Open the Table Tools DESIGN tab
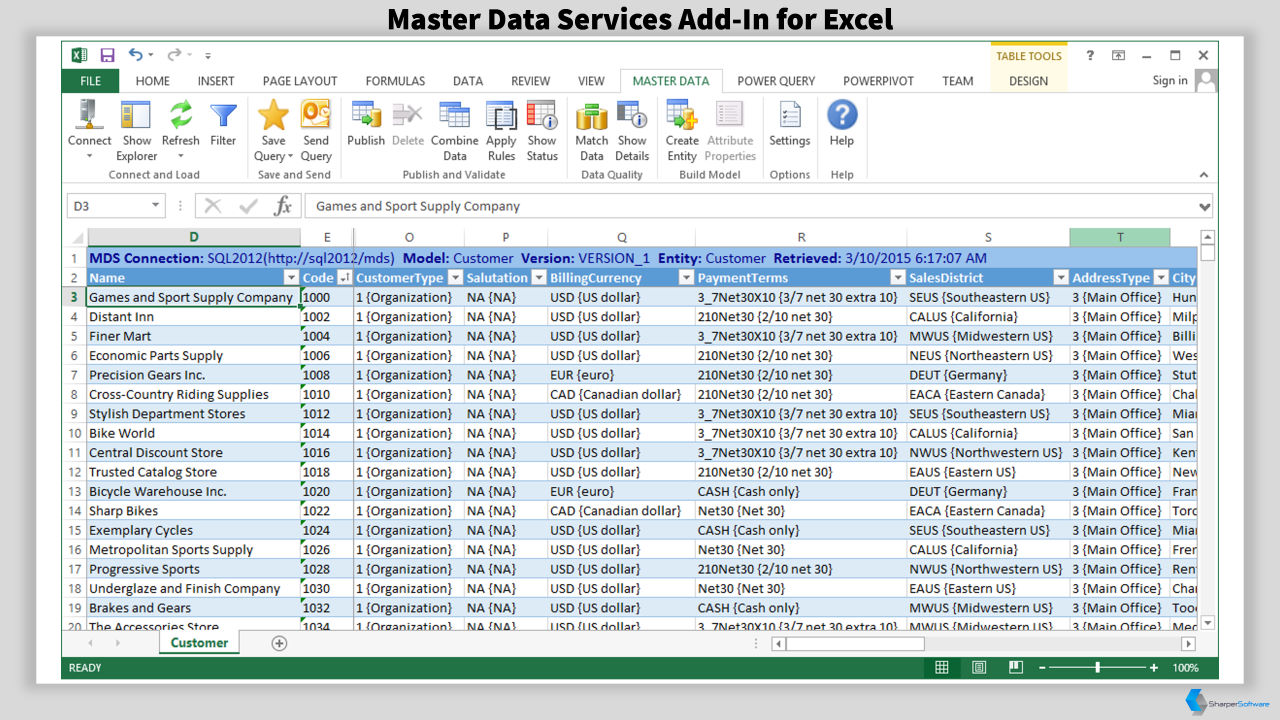The width and height of the screenshot is (1280, 720). pyautogui.click(x=1029, y=81)
